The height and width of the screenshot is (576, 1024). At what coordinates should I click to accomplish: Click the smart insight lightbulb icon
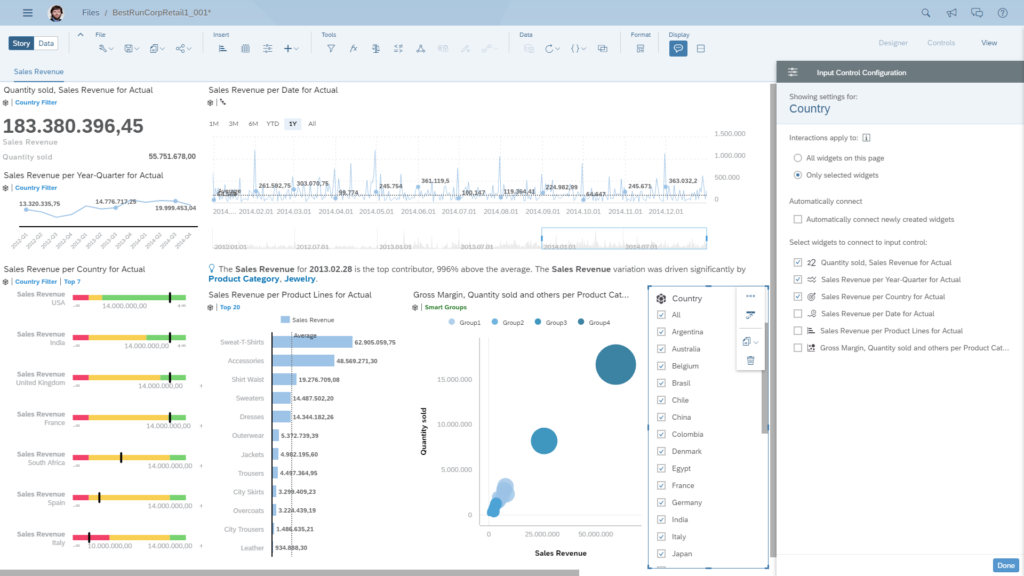[212, 268]
